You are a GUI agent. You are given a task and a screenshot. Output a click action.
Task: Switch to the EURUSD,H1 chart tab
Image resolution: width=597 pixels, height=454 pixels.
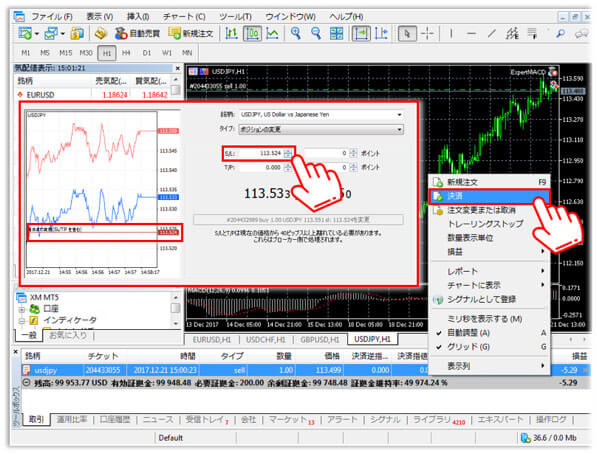[212, 339]
